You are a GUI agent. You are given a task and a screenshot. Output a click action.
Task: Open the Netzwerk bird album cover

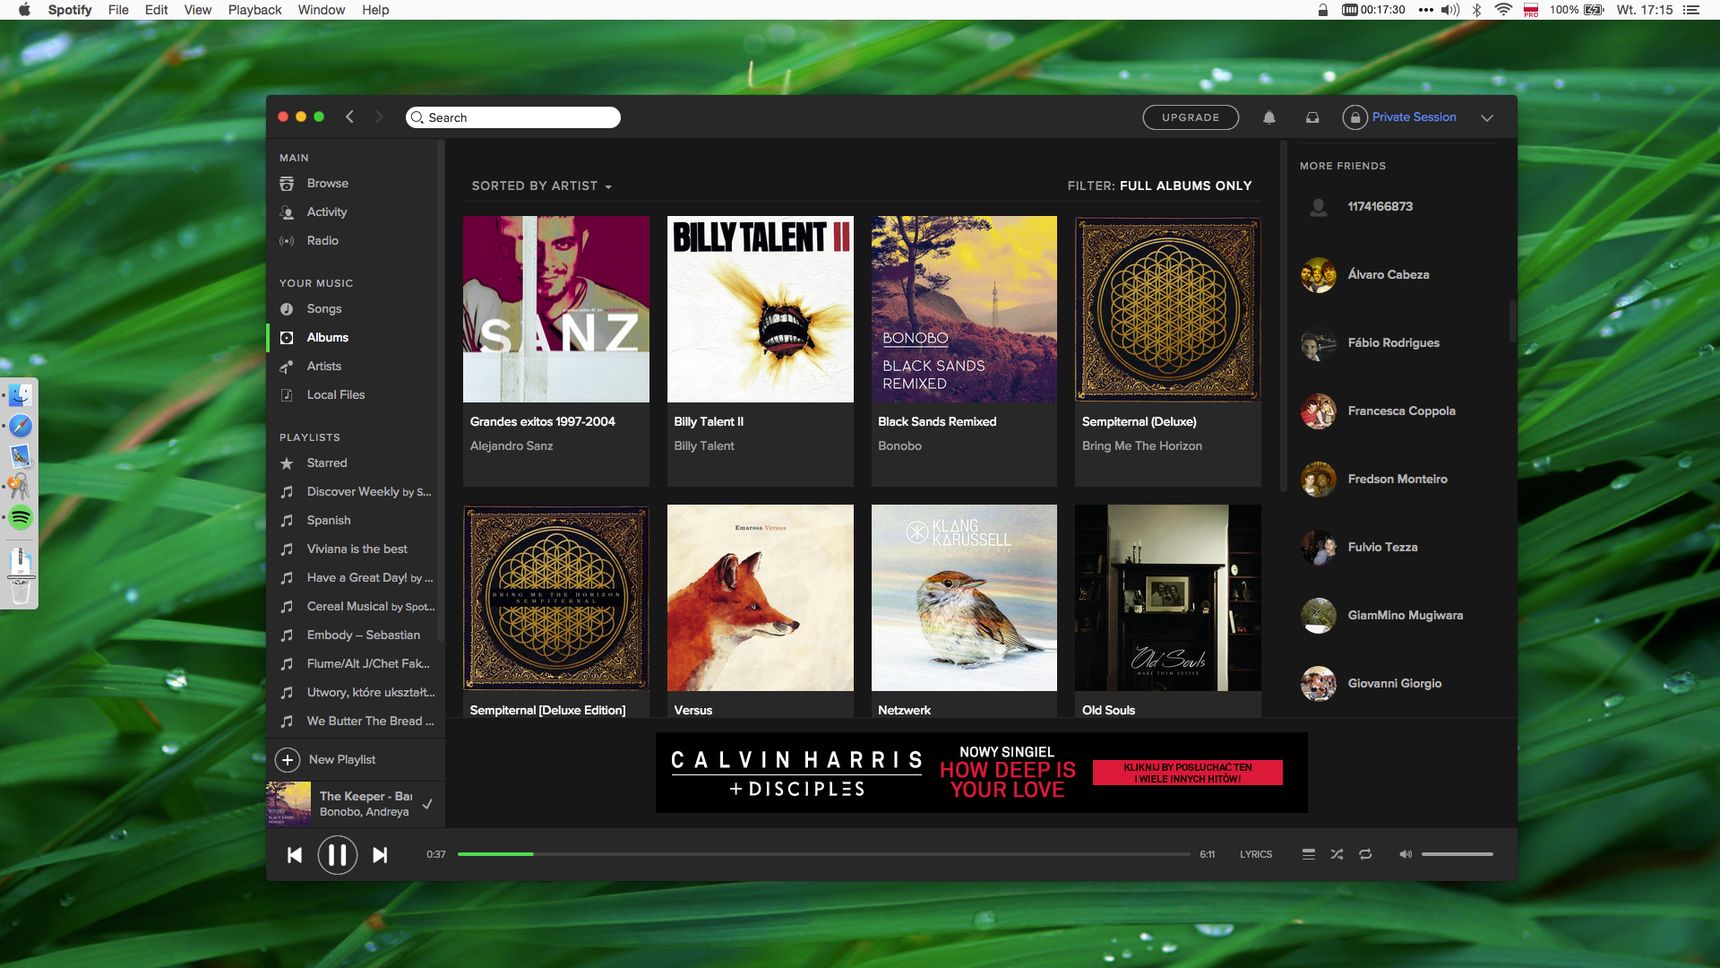coord(964,598)
